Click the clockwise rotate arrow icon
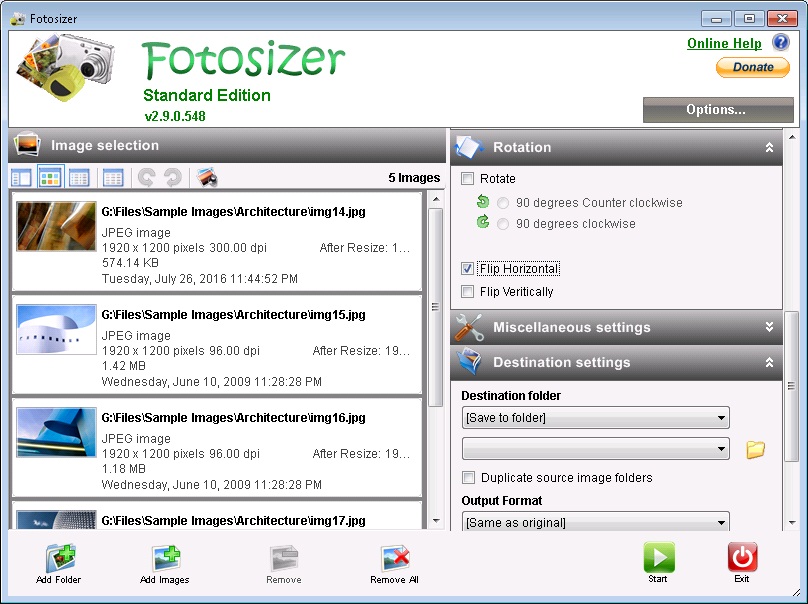Screen dimensions: 808x604 coord(172,177)
